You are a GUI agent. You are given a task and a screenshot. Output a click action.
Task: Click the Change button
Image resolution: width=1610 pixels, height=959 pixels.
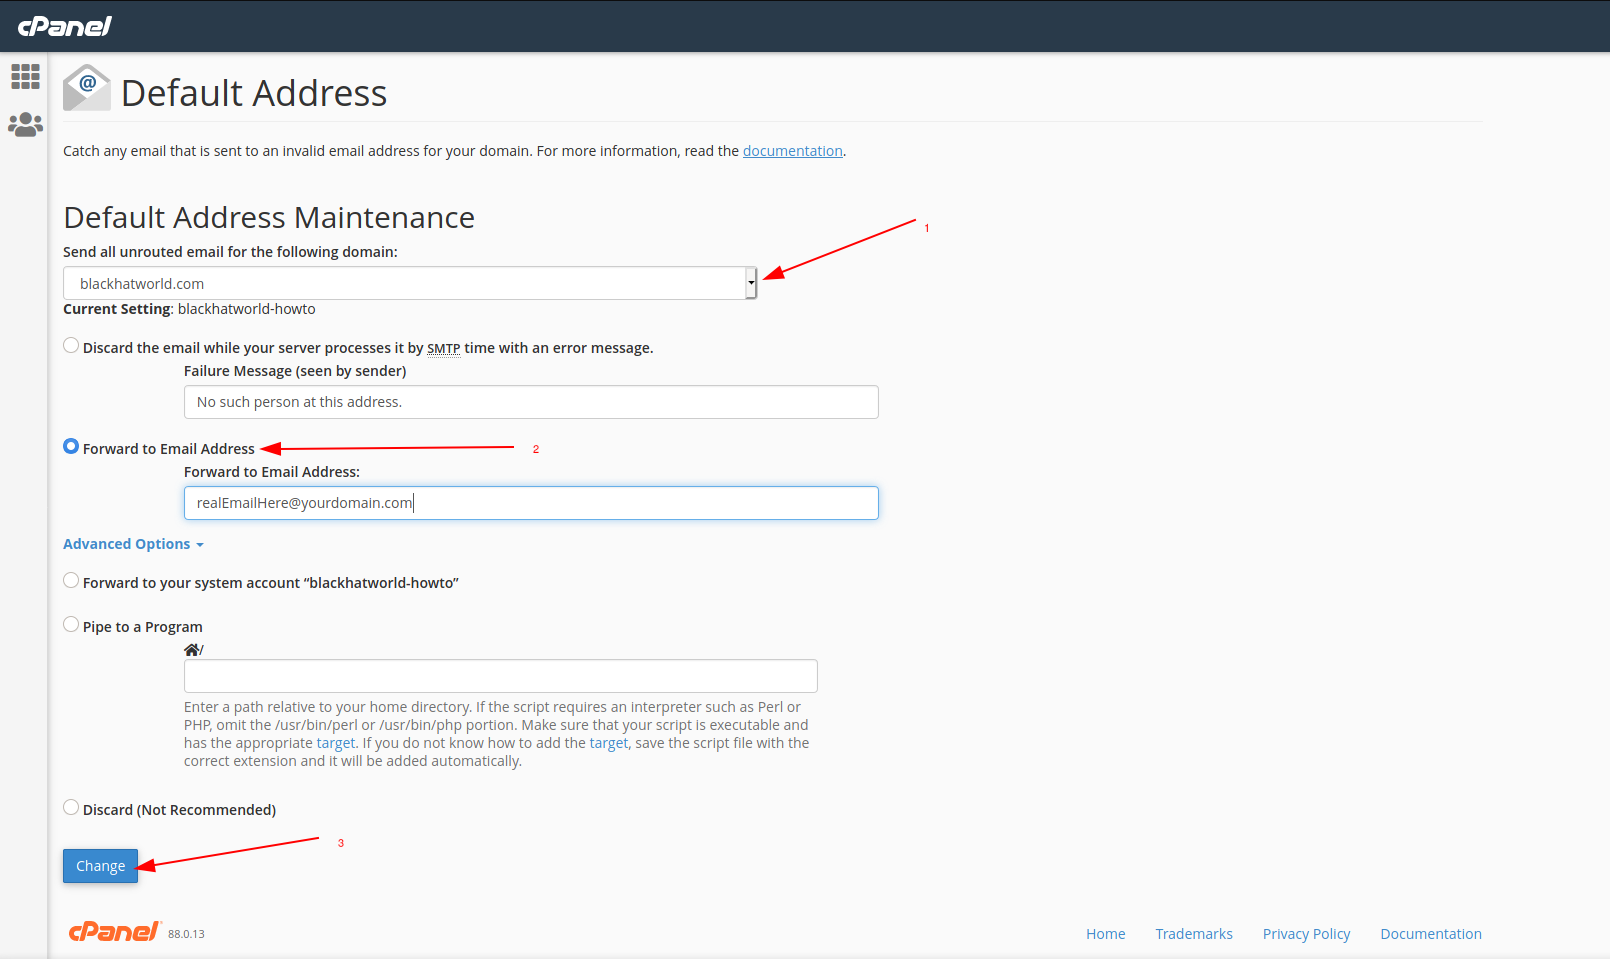(x=100, y=866)
